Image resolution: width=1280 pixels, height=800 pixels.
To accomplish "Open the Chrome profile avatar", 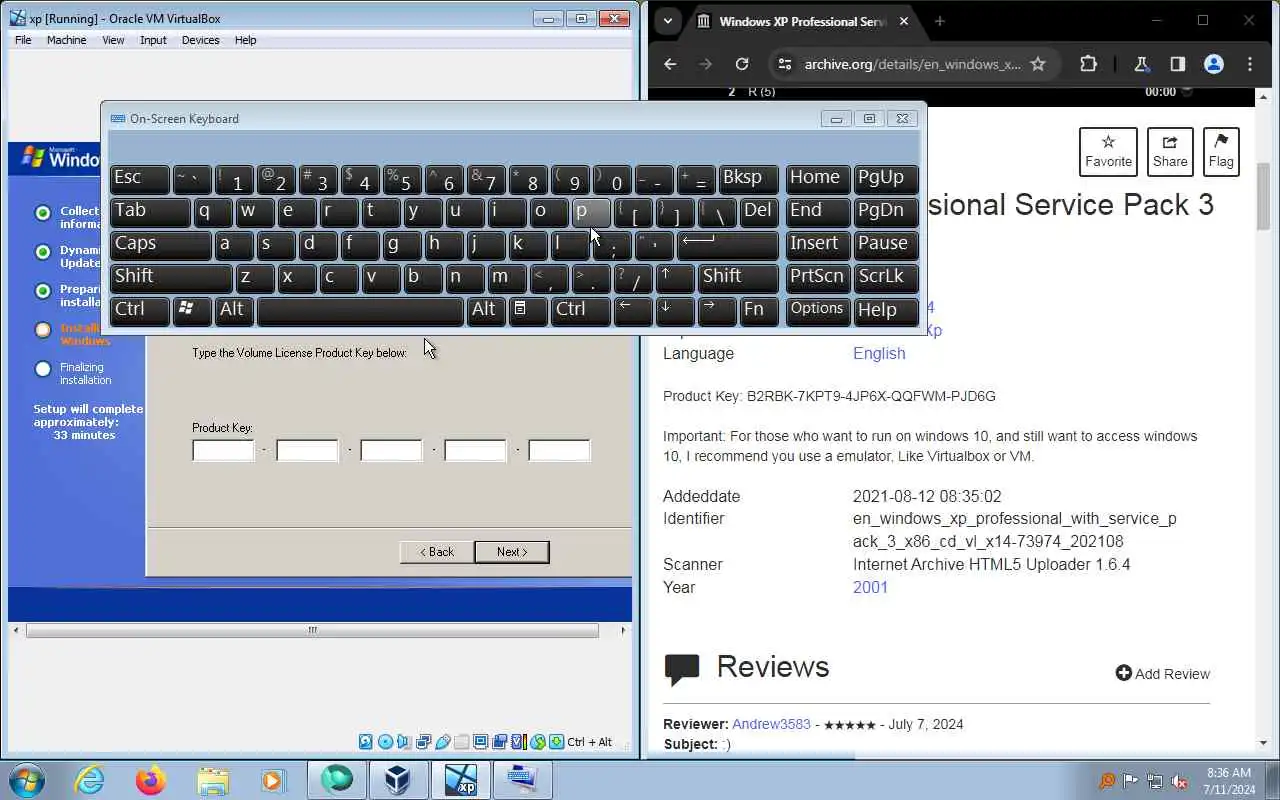I will (x=1214, y=64).
